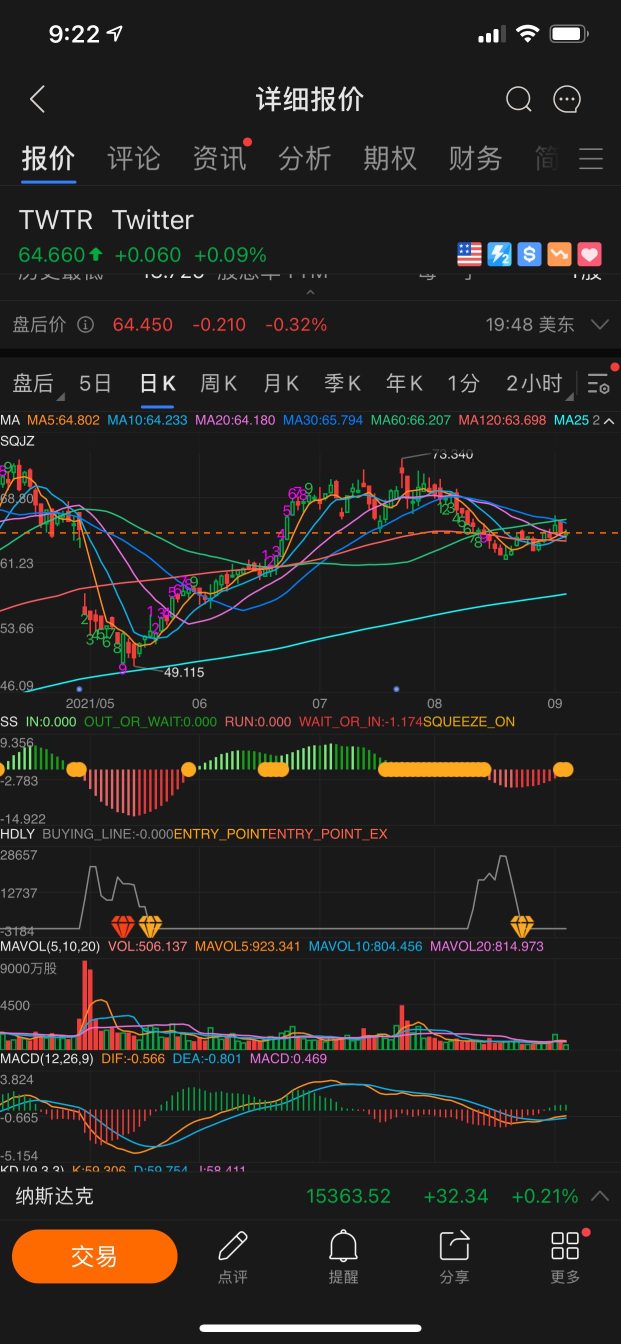Switch to the 报价 tab

tap(48, 158)
